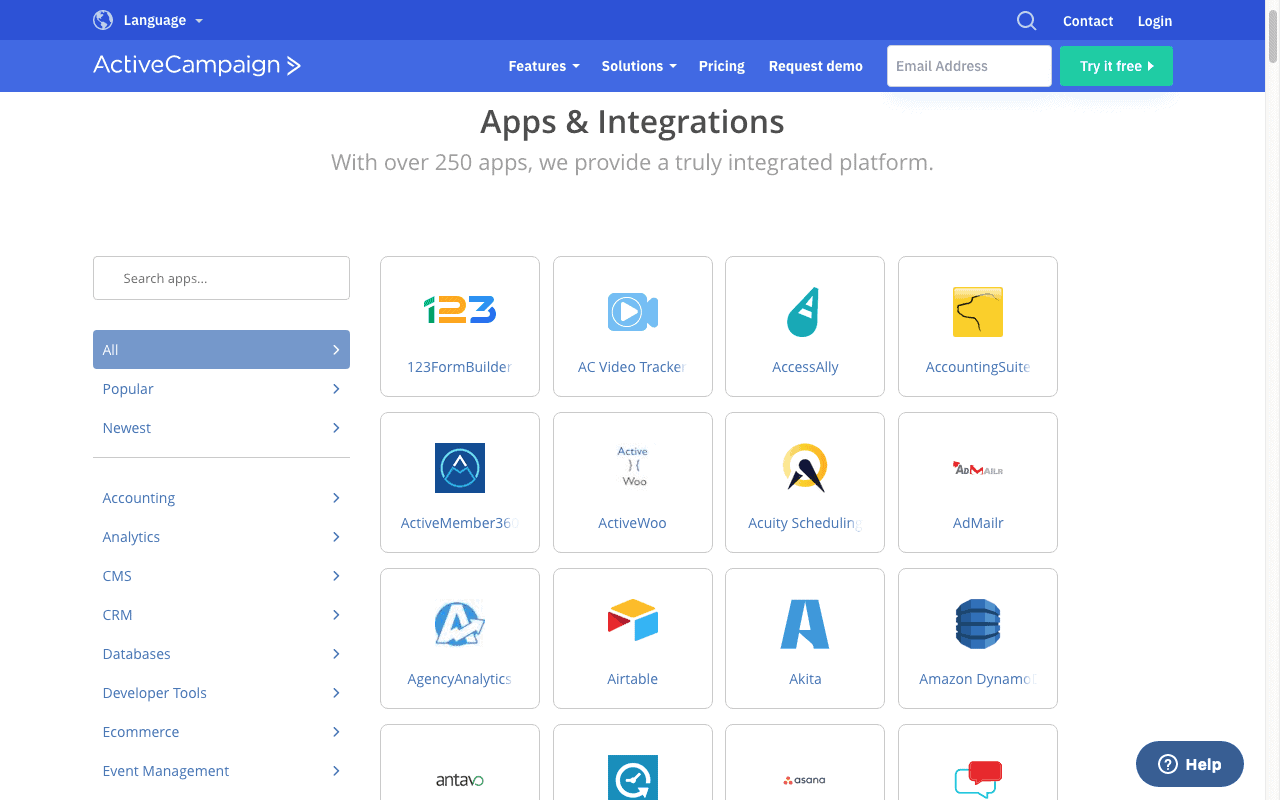Open the ActiveMember360 app logo
Viewport: 1280px width, 800px height.
tap(460, 468)
